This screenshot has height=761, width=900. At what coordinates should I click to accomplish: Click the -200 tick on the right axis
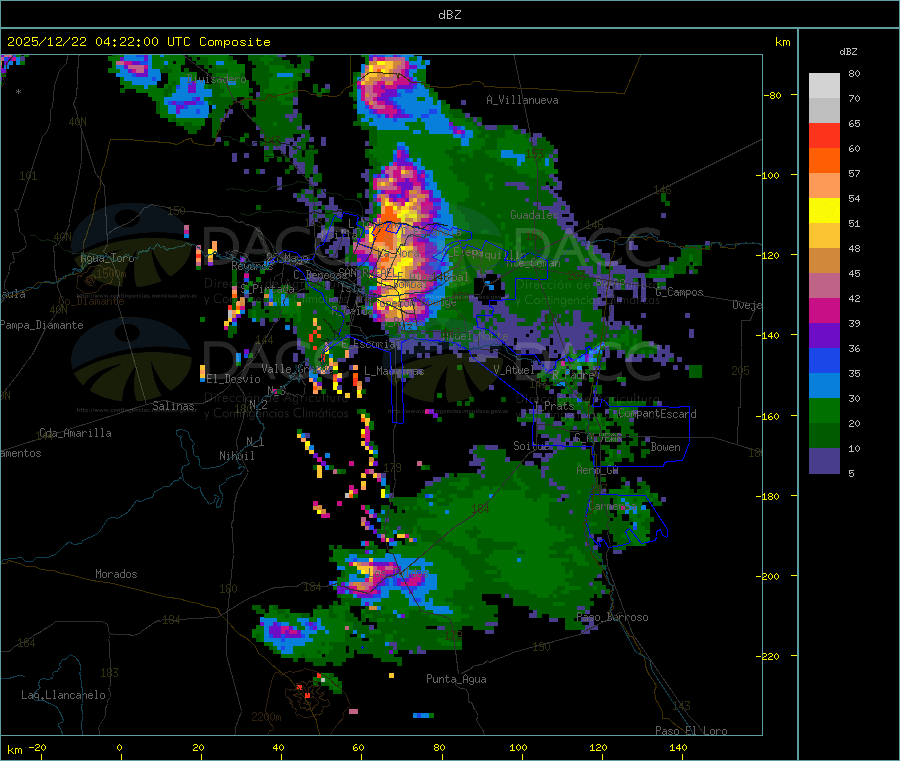[767, 576]
